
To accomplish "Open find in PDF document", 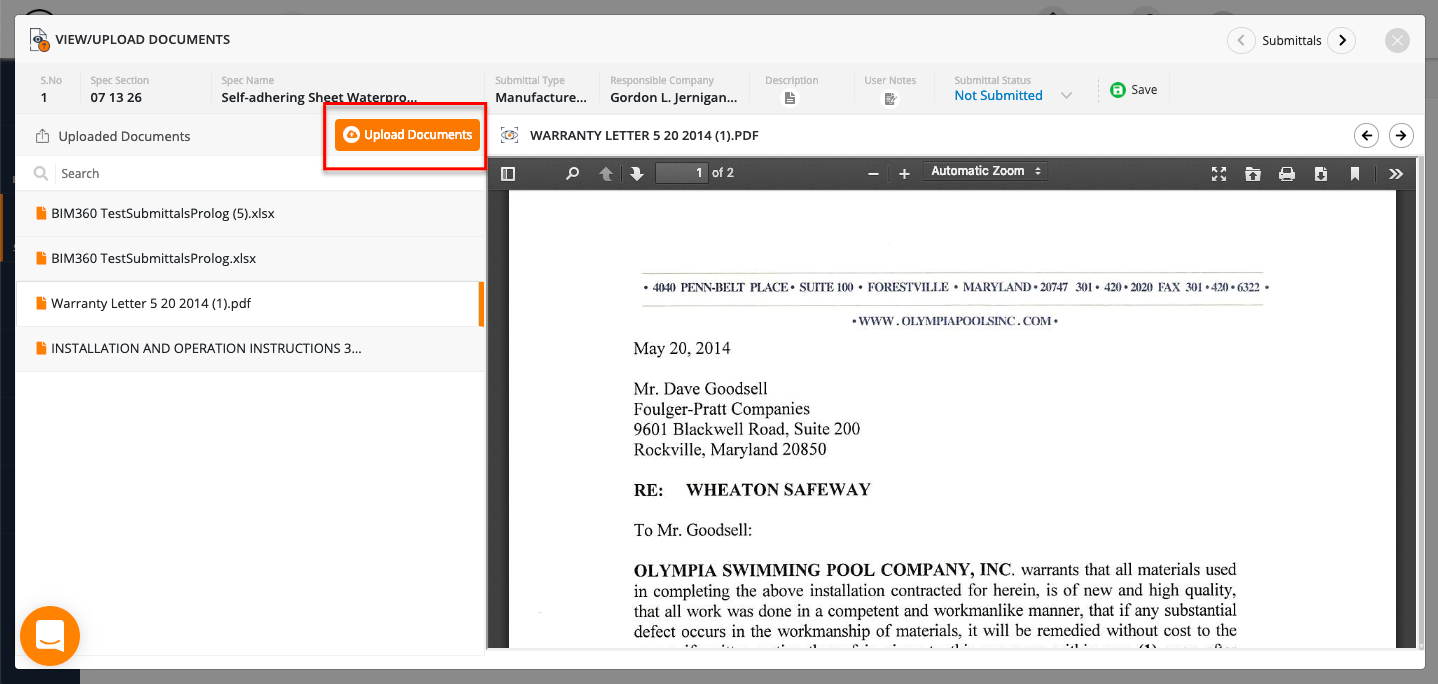I will click(x=572, y=174).
